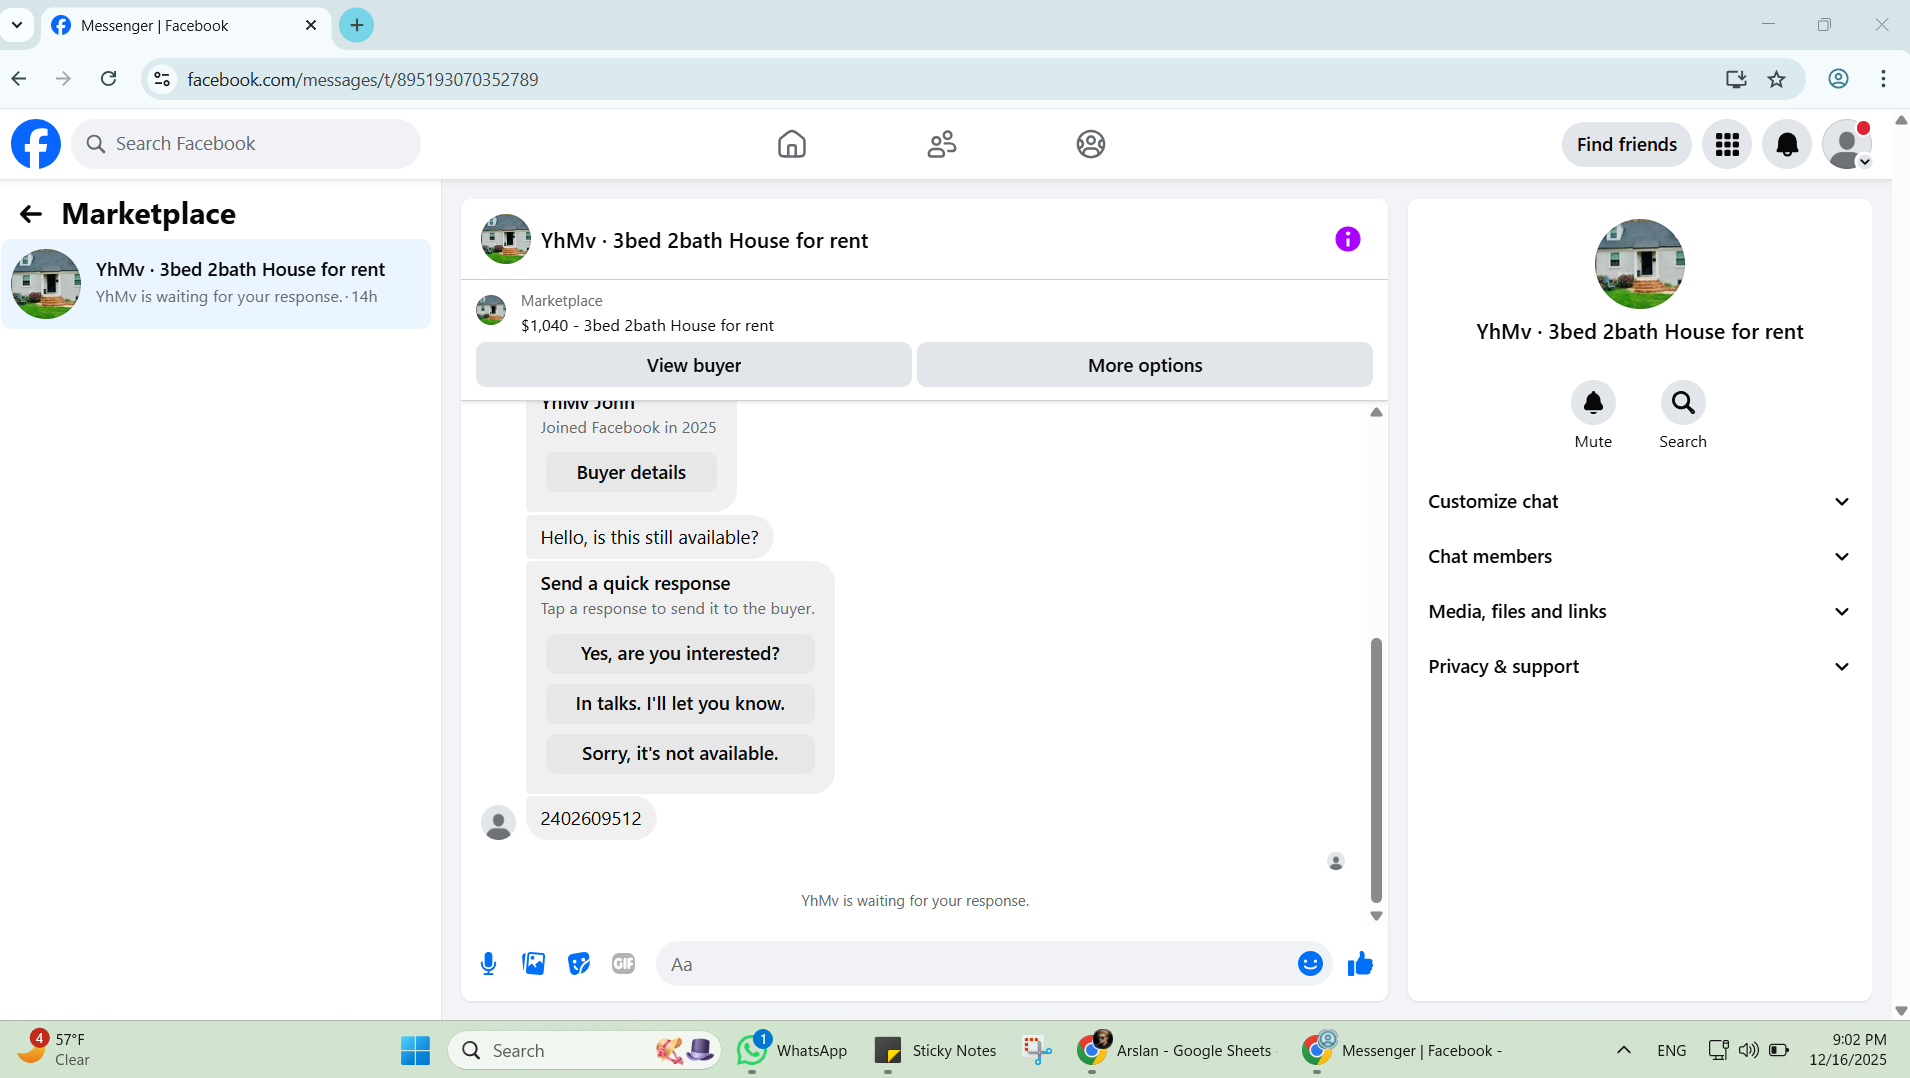Open WhatsApp from the taskbar
1910x1078 pixels.
click(x=791, y=1050)
